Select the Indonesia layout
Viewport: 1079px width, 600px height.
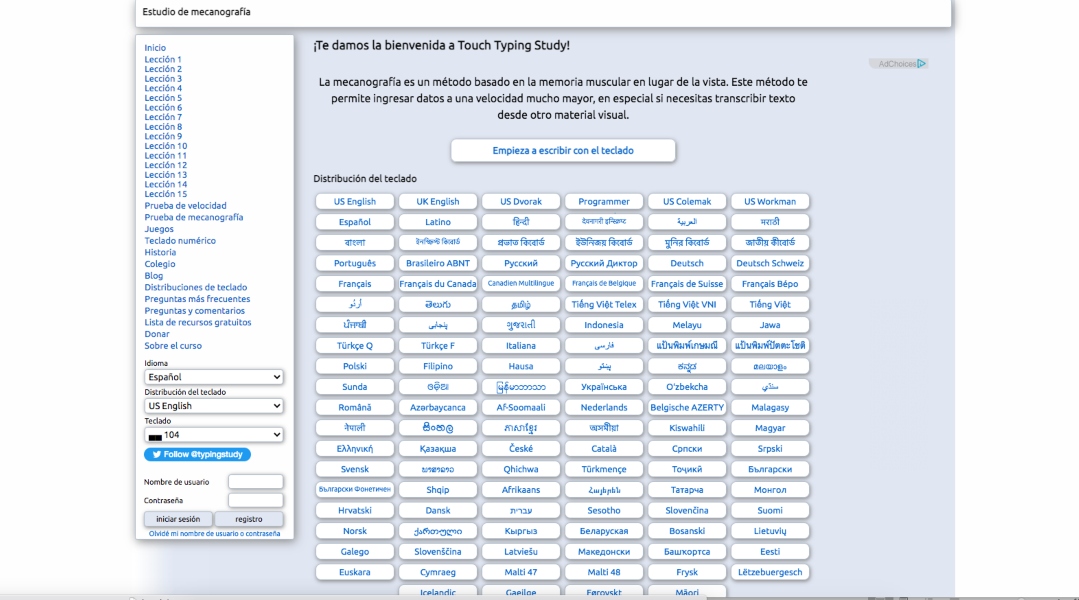pyautogui.click(x=603, y=325)
